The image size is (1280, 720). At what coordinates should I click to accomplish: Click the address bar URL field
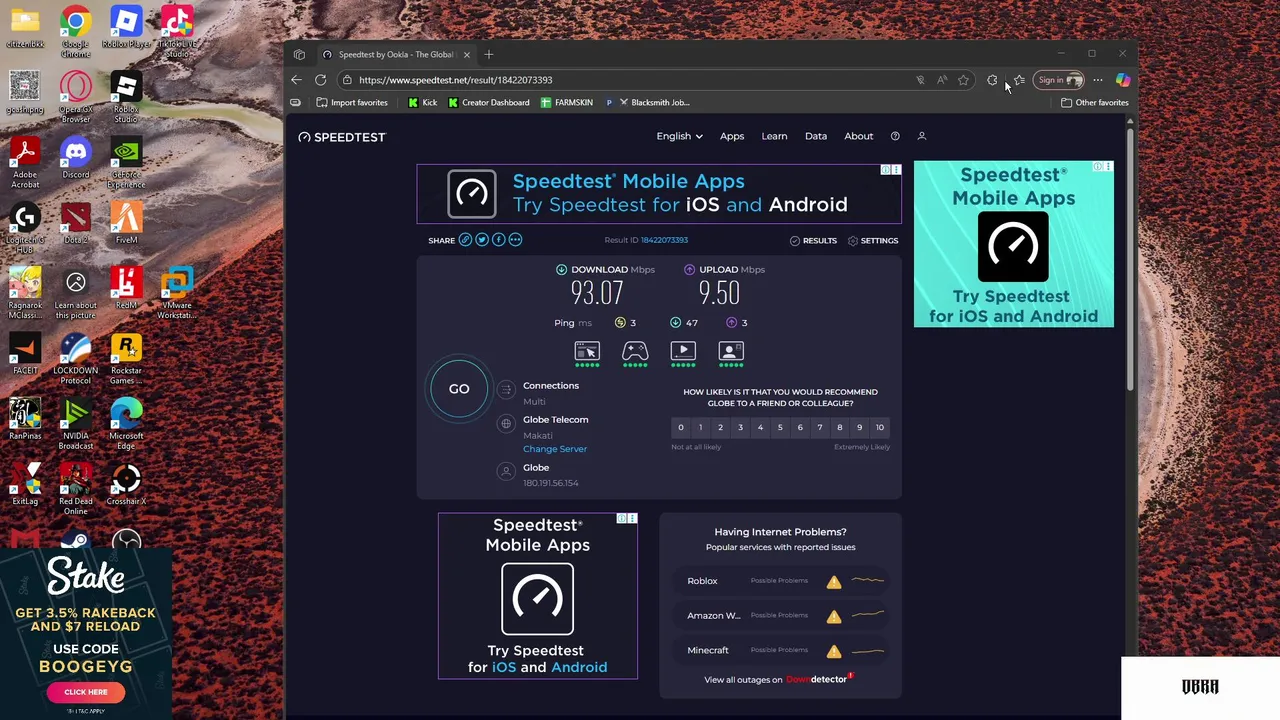coord(640,80)
